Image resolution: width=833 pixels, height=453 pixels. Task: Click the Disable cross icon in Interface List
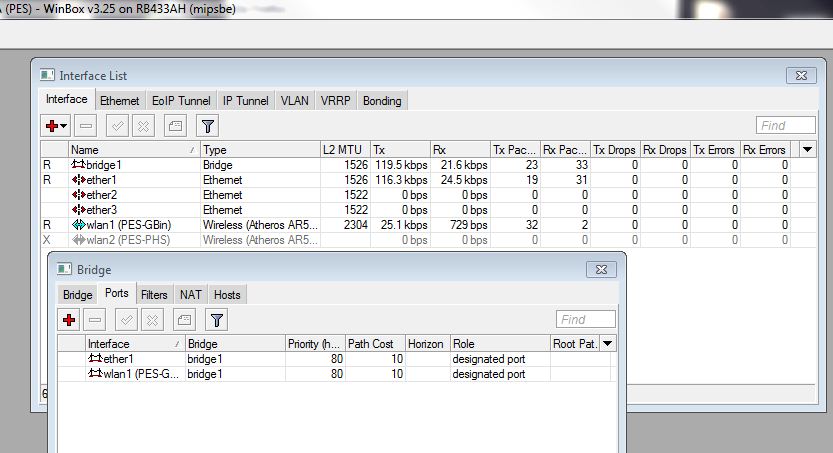click(143, 126)
